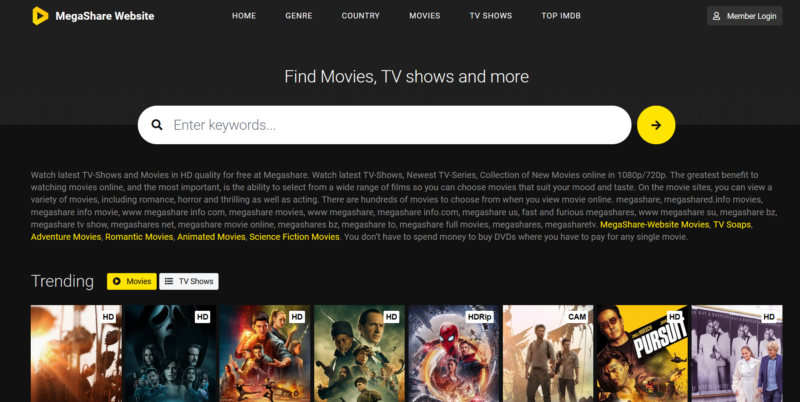Click the HDRip badge on Spider-Man poster
The height and width of the screenshot is (402, 800).
pyautogui.click(x=480, y=317)
